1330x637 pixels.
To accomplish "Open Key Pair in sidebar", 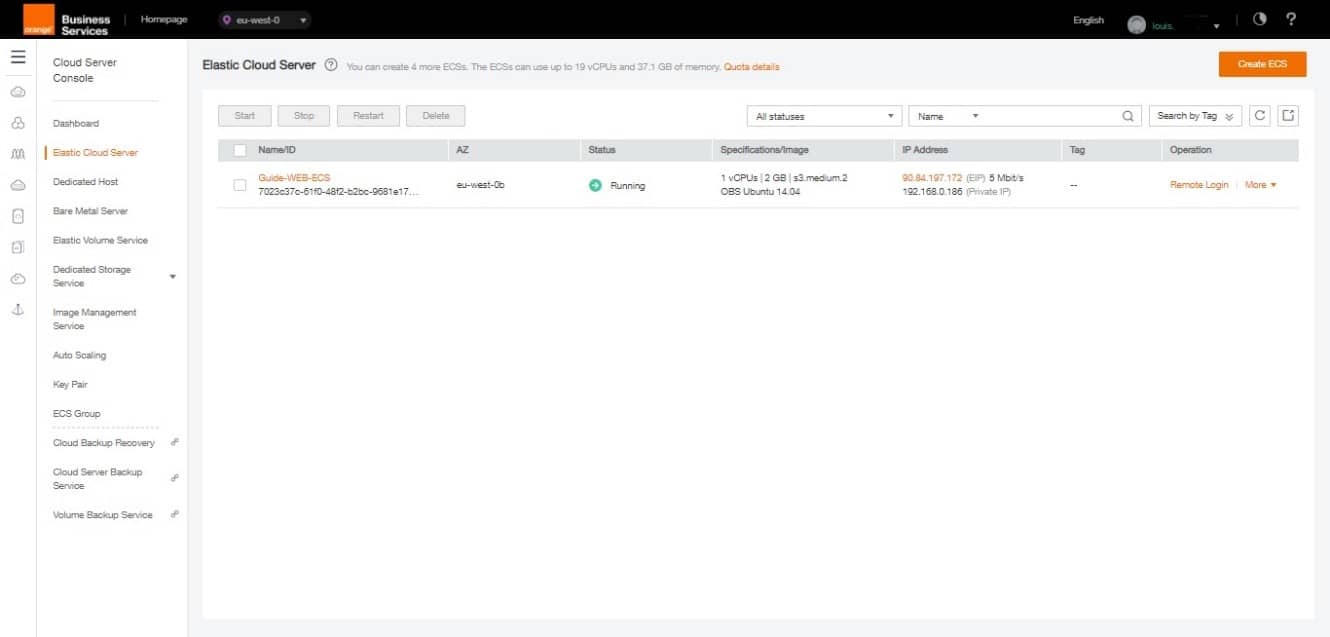I will coord(70,384).
